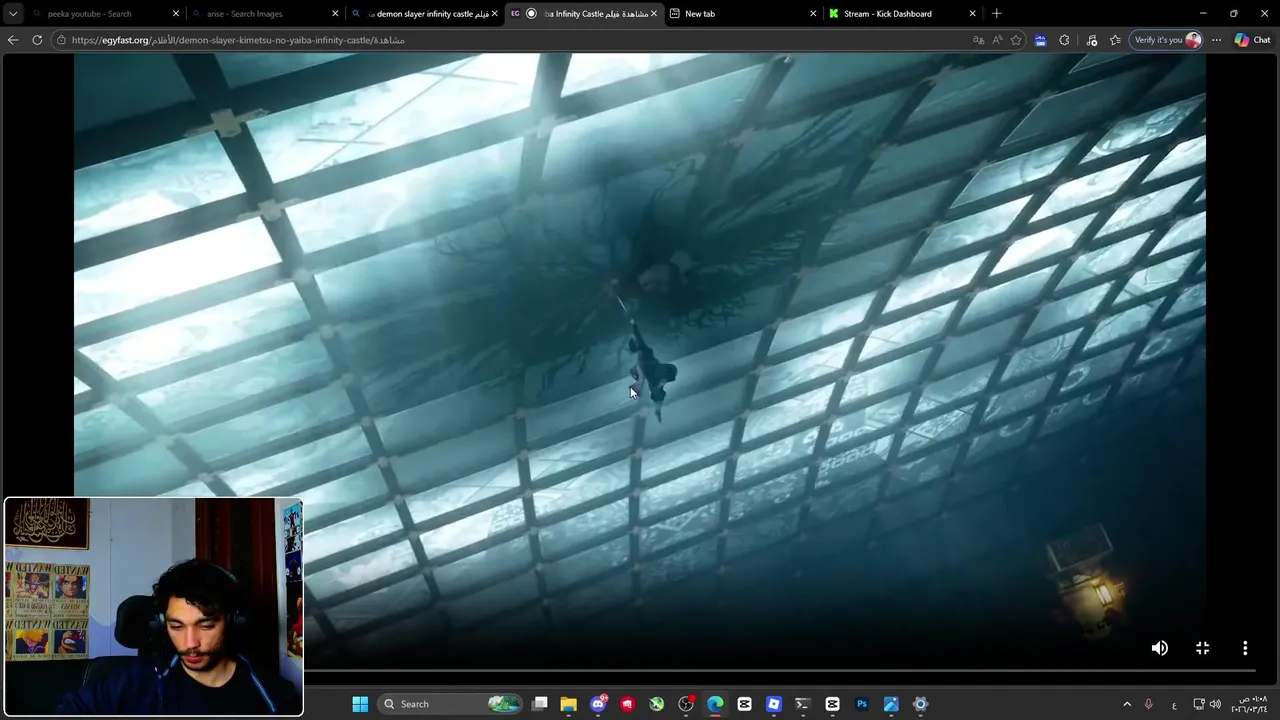
Task: Open the Xbox-style green icon in taskbar
Action: 656,704
